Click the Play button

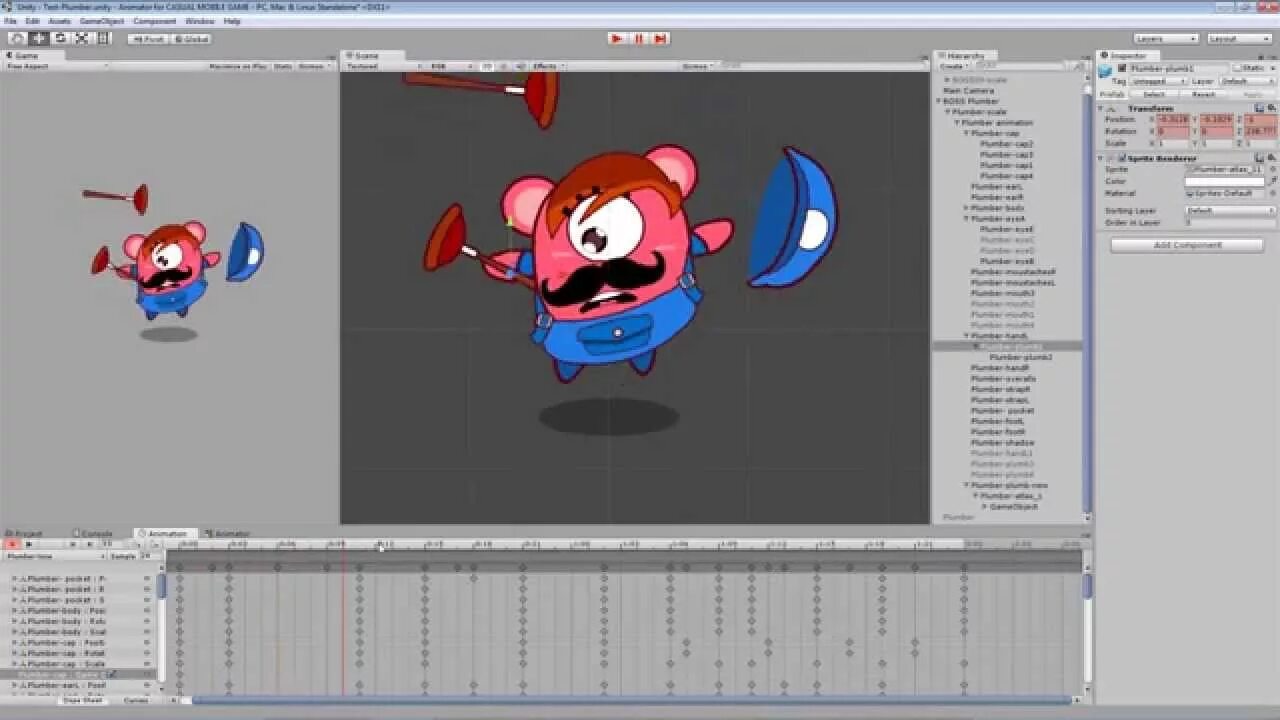pyautogui.click(x=617, y=38)
